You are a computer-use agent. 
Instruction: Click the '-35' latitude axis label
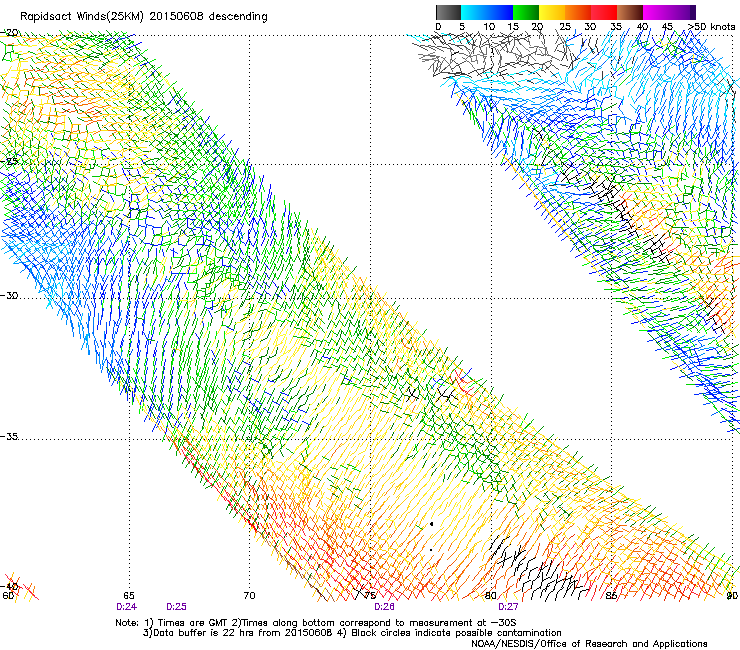(x=9, y=436)
